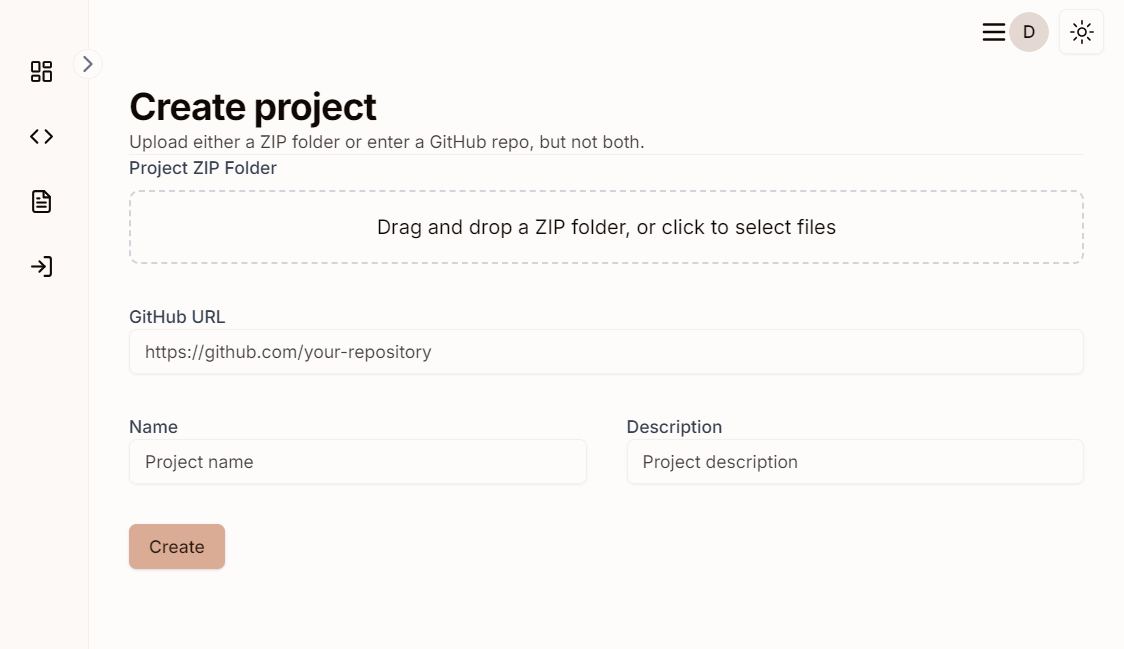Expand the sidebar using the chevron
1124x649 pixels.
[88, 64]
